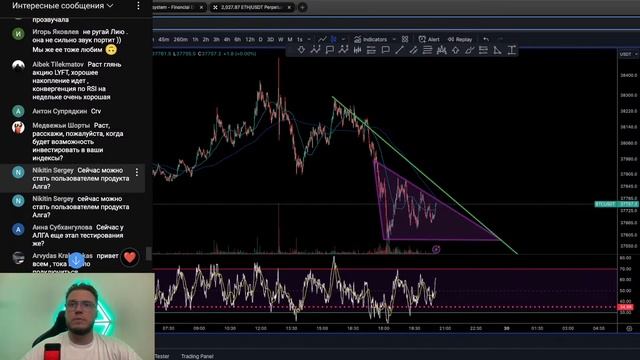
Task: Select the 45m timeframe
Action: [x=164, y=40]
